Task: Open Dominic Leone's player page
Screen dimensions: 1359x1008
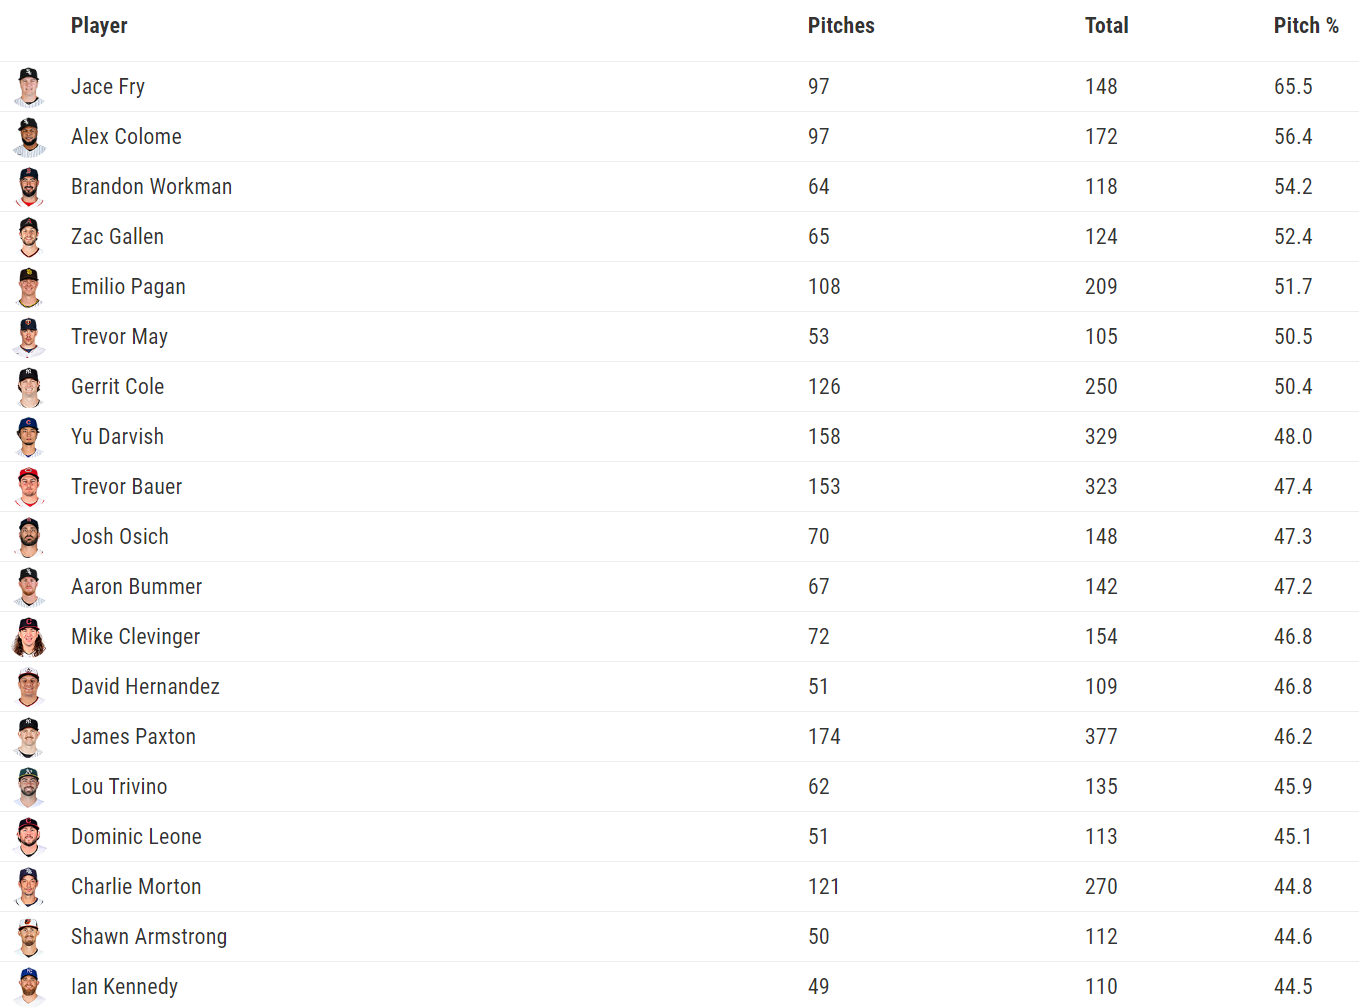Action: [136, 837]
